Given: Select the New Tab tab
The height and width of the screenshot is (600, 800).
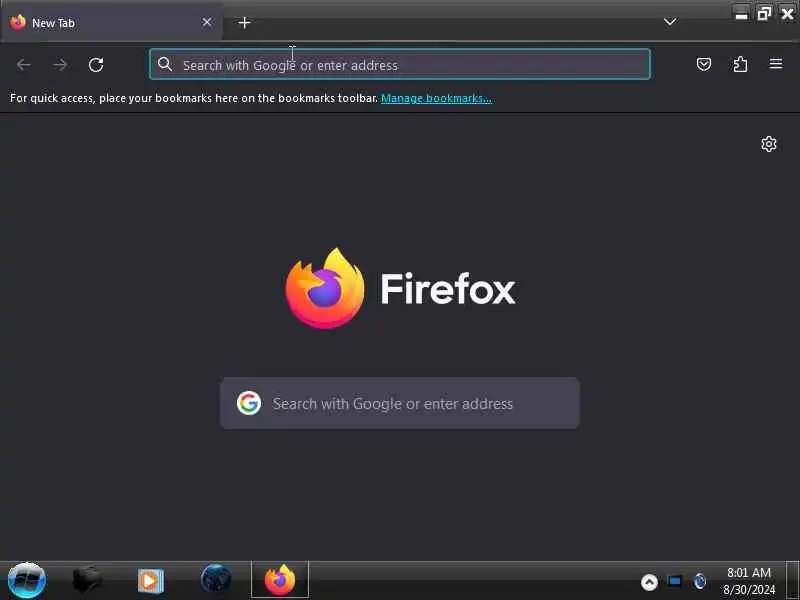Looking at the screenshot, I should (111, 22).
